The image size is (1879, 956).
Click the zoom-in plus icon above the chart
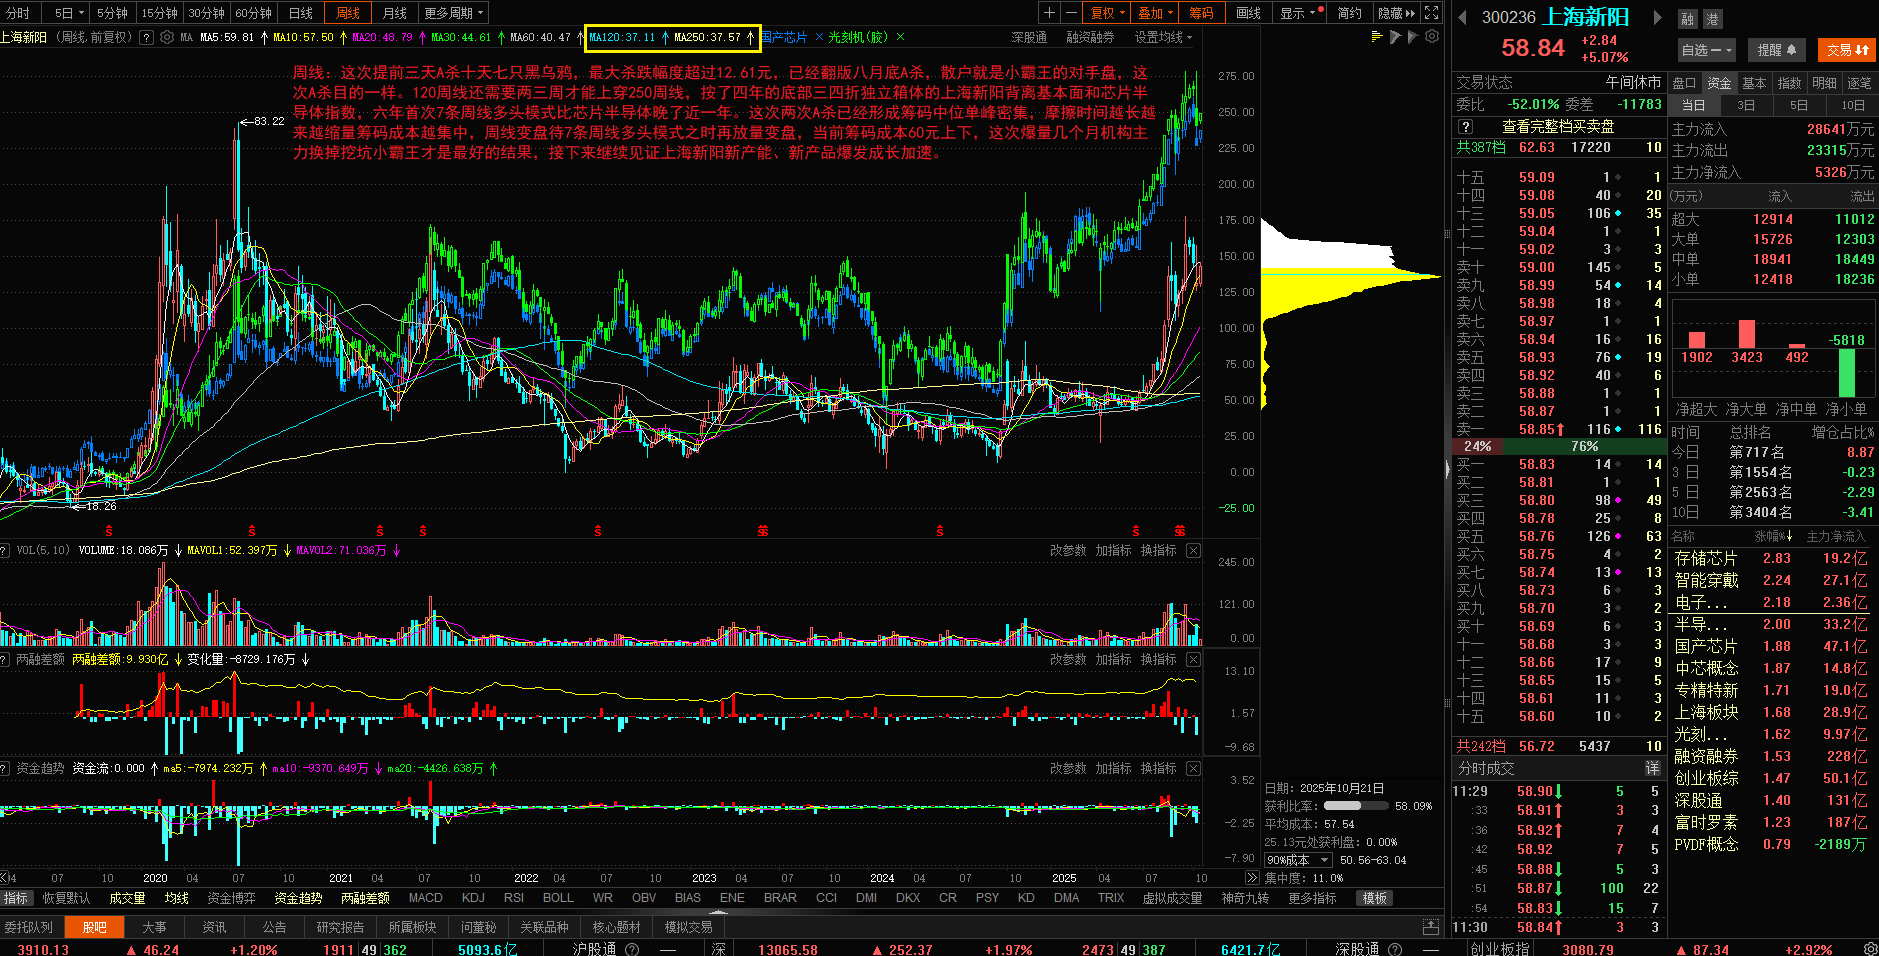[x=1049, y=13]
